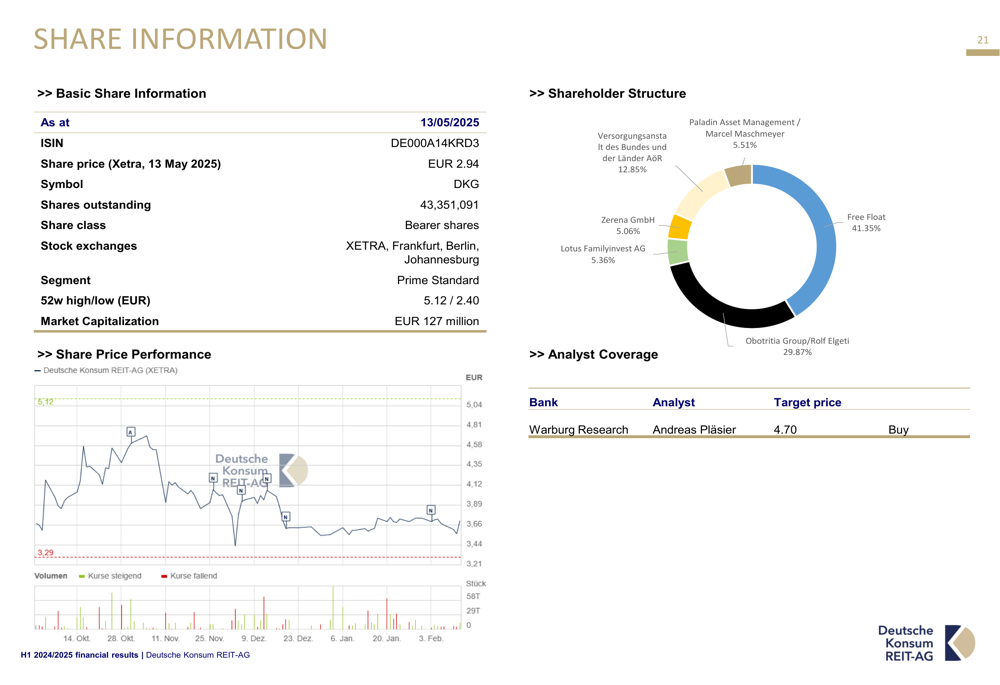
Task: Click the 'Stock exchanges' row label
Action: (x=89, y=246)
